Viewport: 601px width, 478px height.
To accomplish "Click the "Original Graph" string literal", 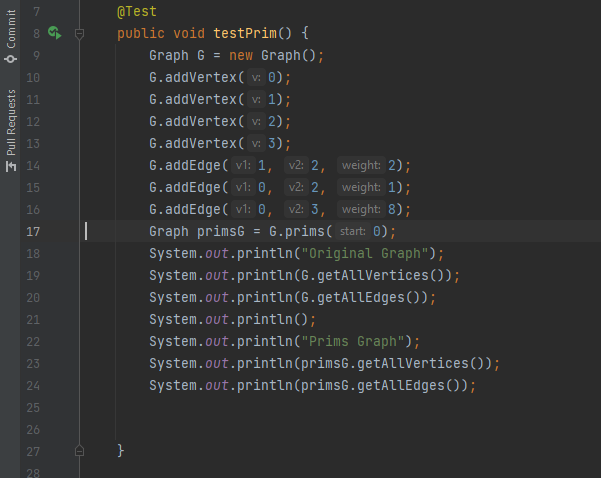I will pos(364,253).
